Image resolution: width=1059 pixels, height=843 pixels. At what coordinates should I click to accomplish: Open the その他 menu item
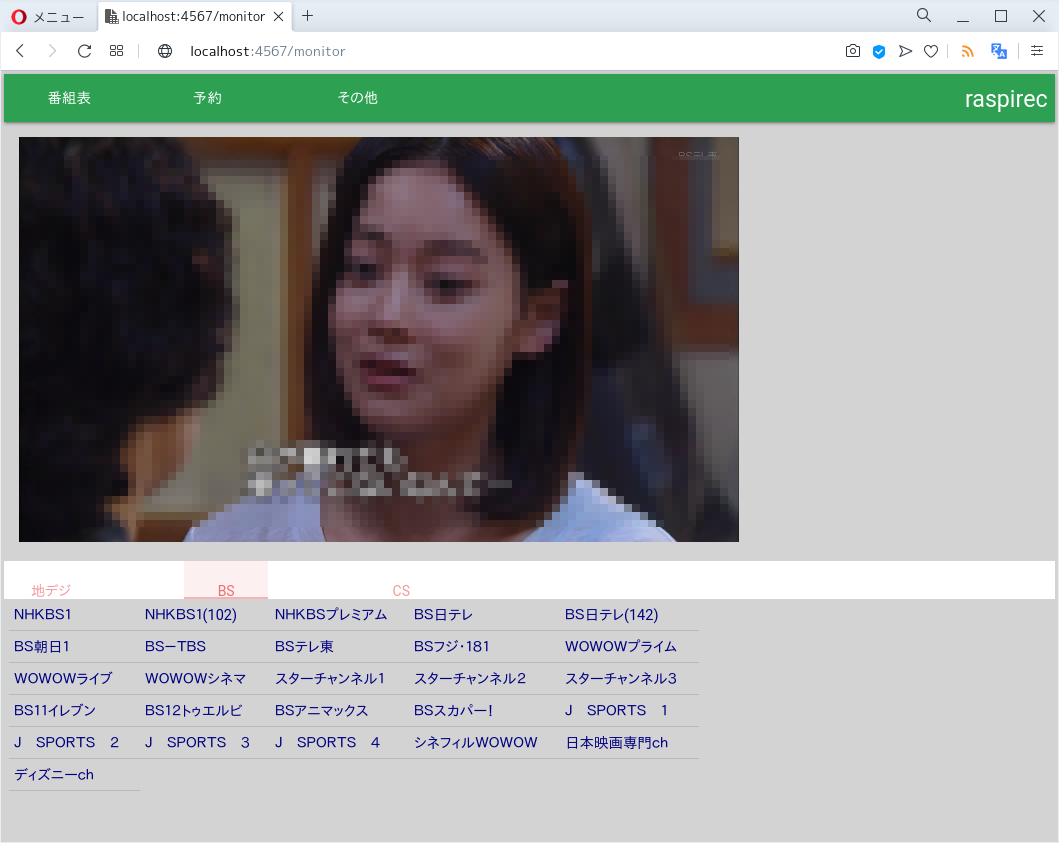[357, 98]
